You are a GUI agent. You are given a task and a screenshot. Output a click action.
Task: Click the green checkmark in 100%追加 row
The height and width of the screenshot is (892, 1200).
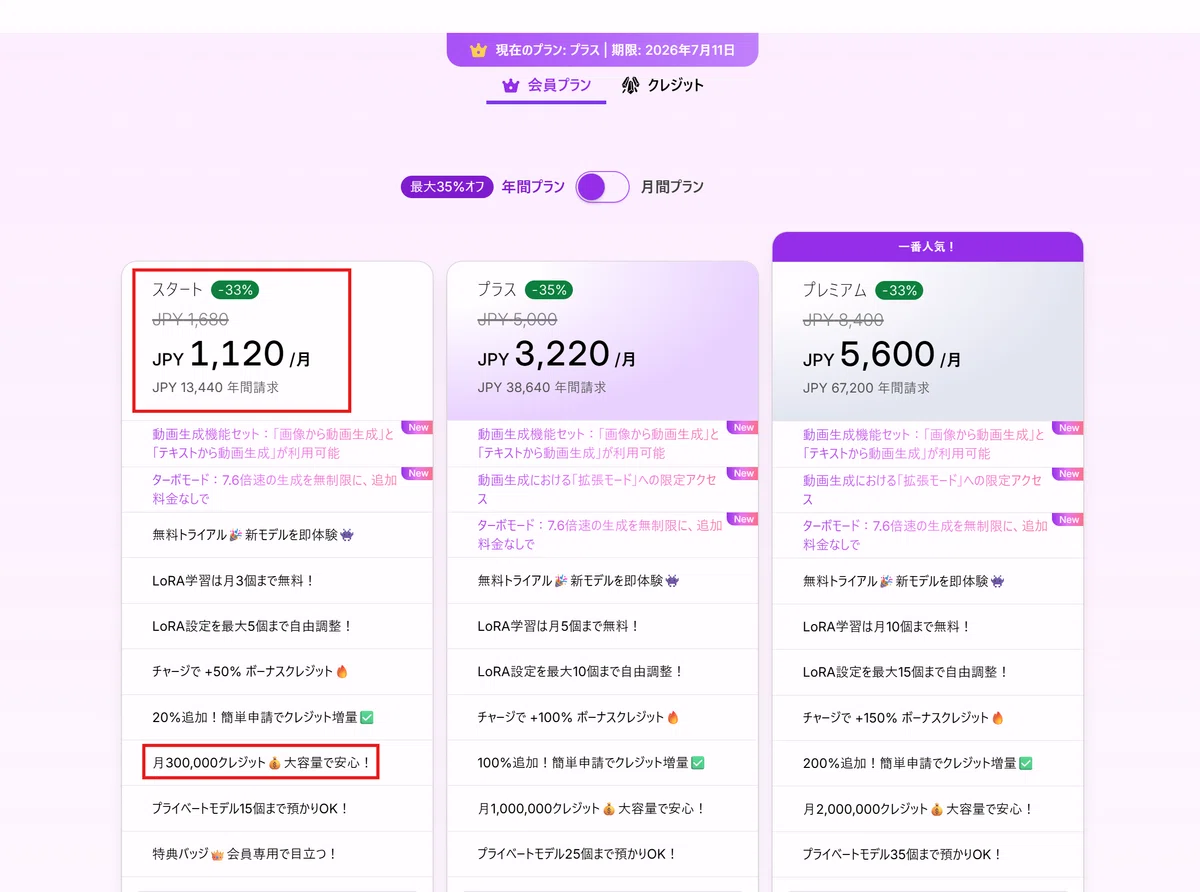coord(697,763)
